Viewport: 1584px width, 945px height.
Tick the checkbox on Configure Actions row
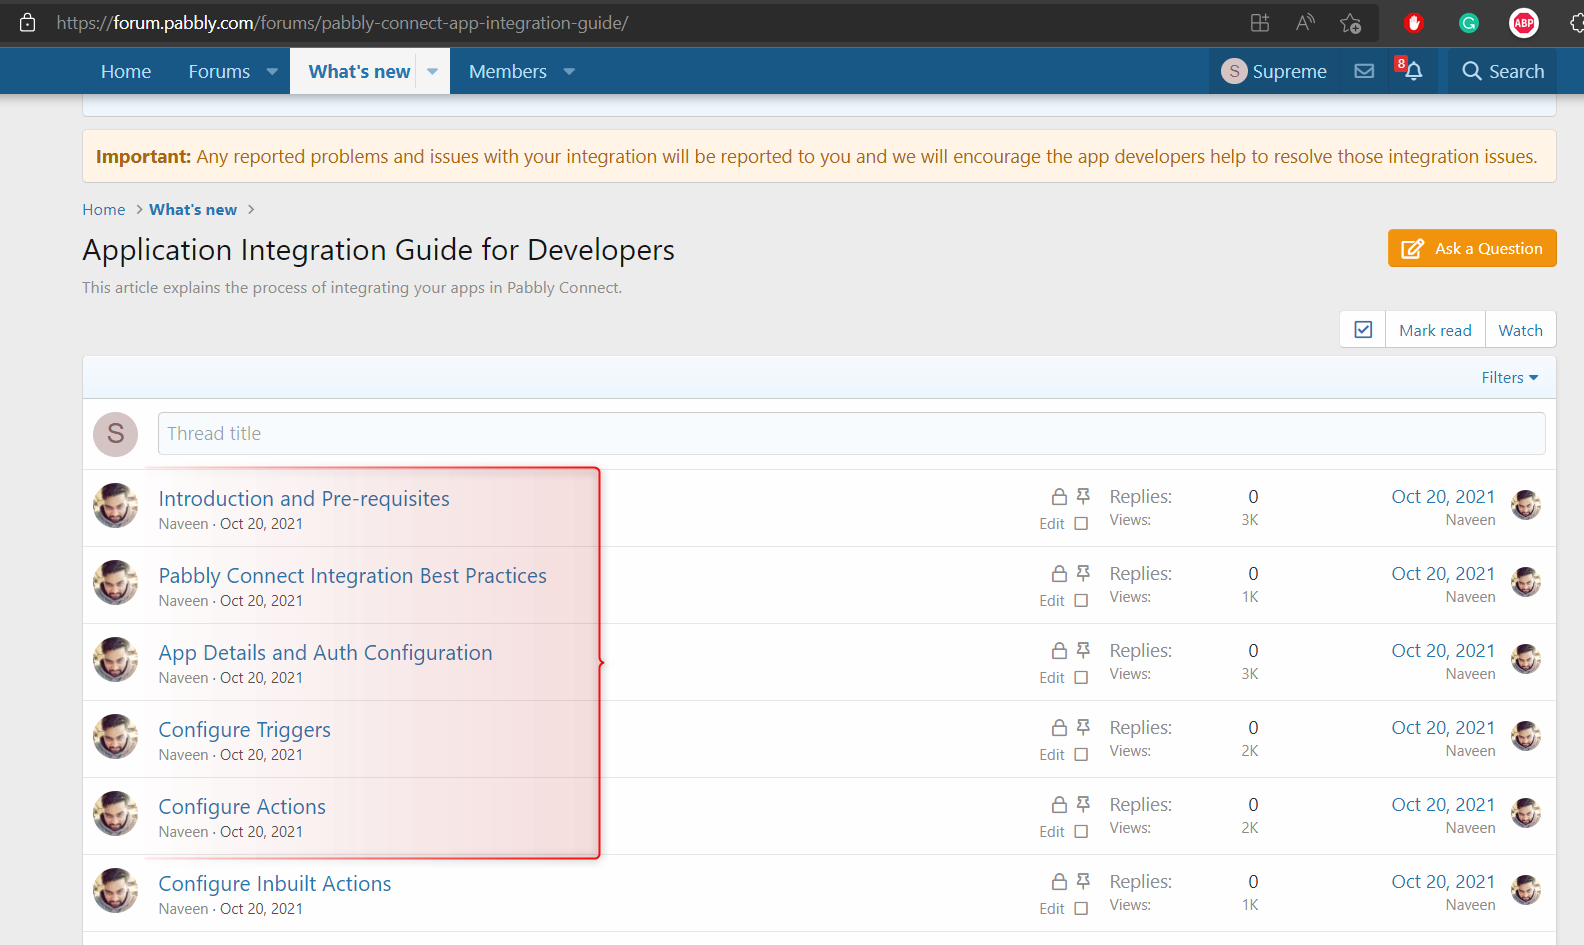click(1081, 831)
